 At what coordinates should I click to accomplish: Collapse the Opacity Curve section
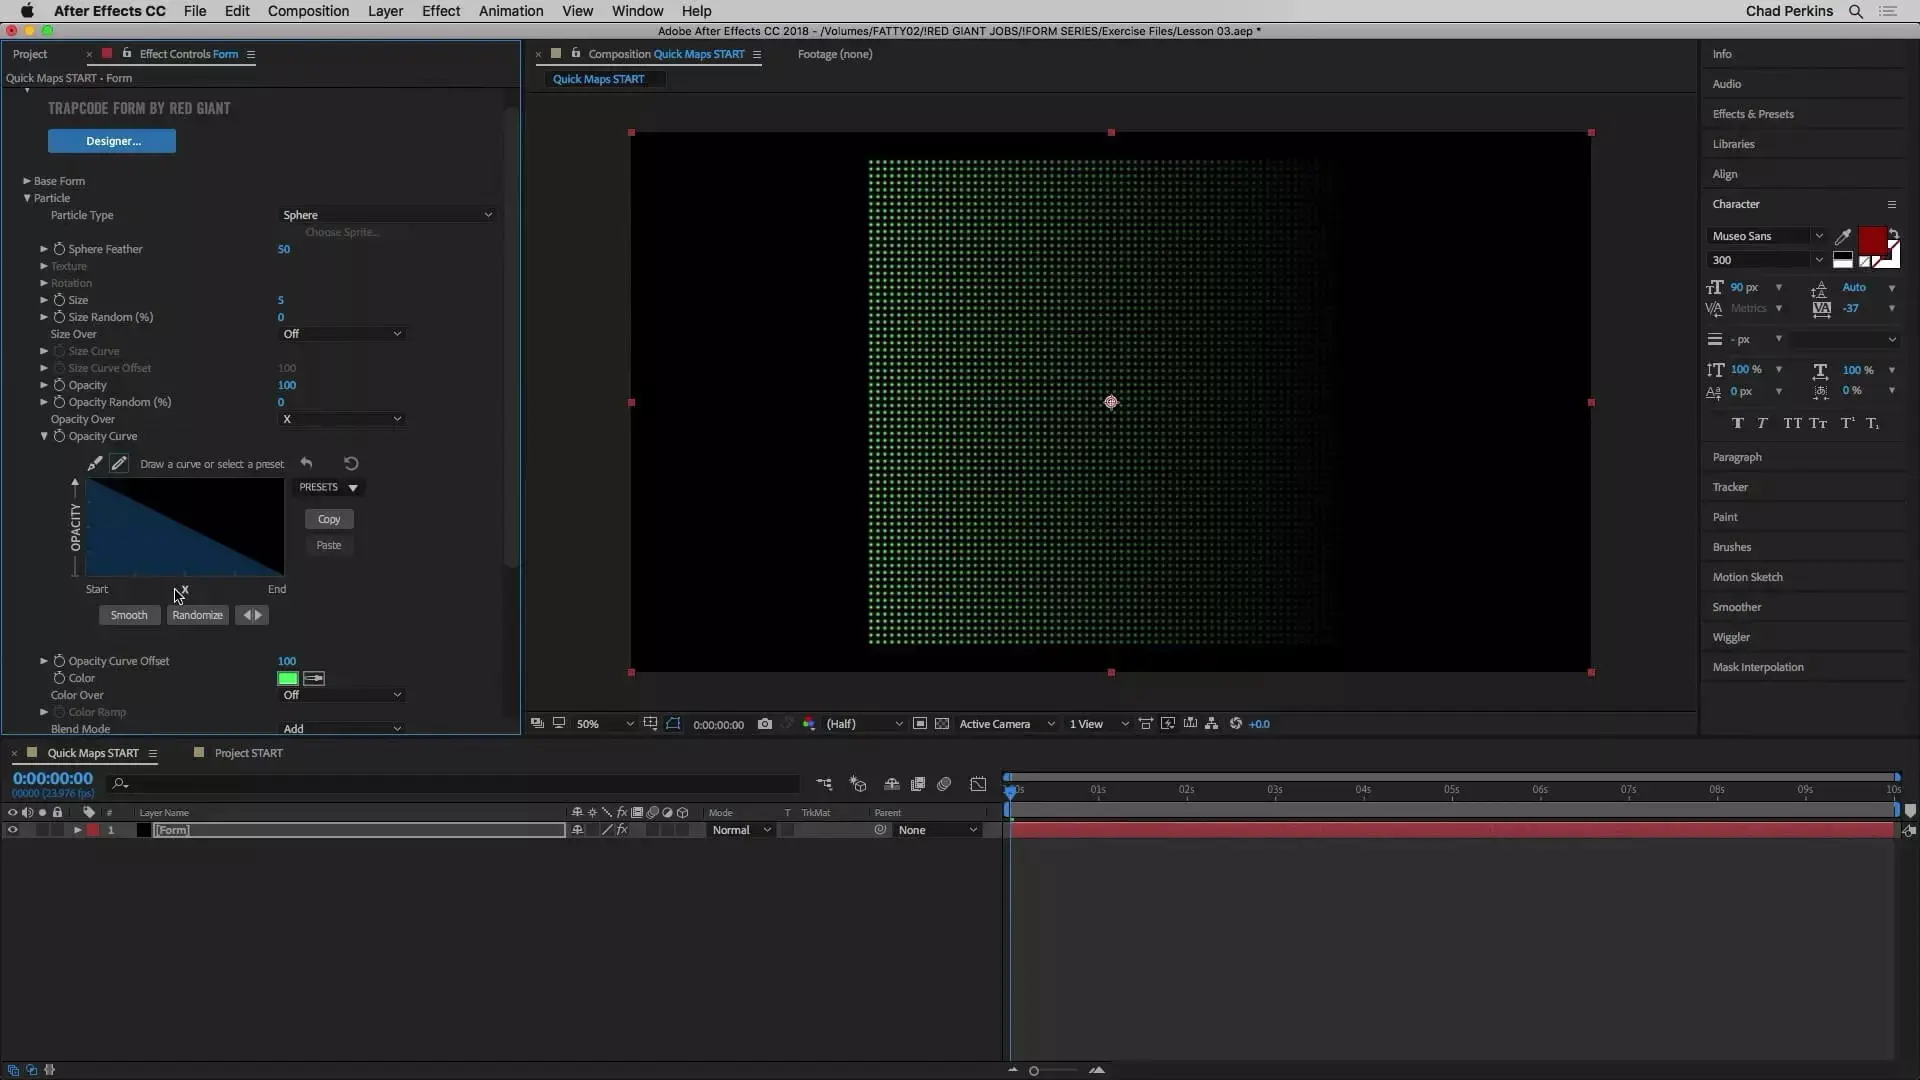pyautogui.click(x=44, y=436)
